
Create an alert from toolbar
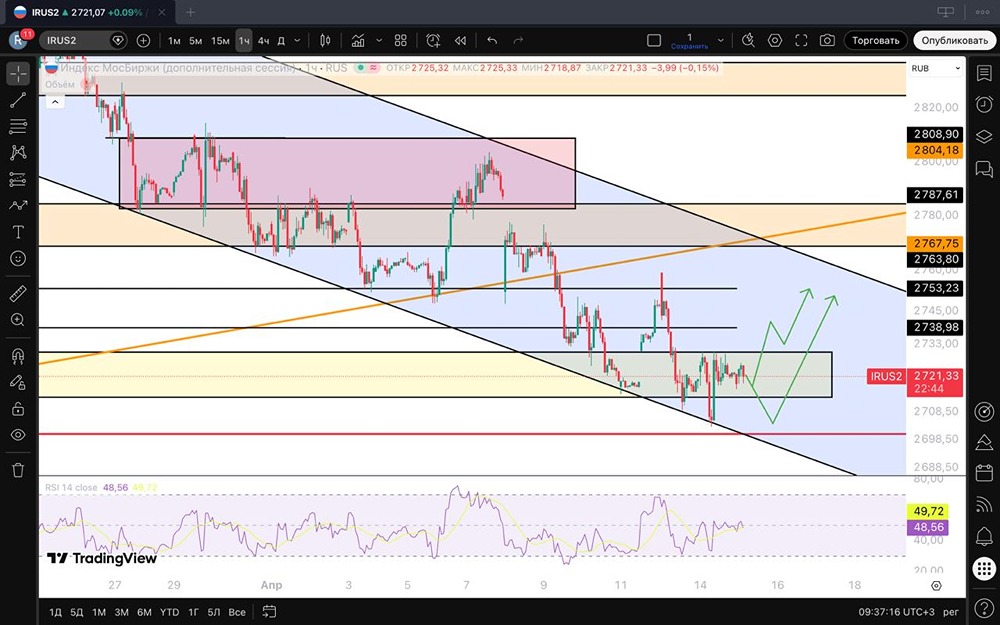(x=433, y=40)
